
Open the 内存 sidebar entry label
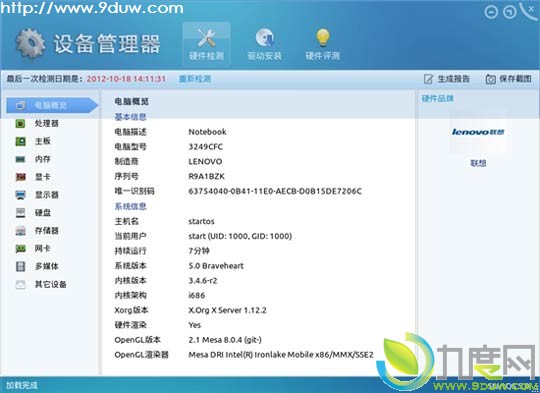tap(43, 159)
